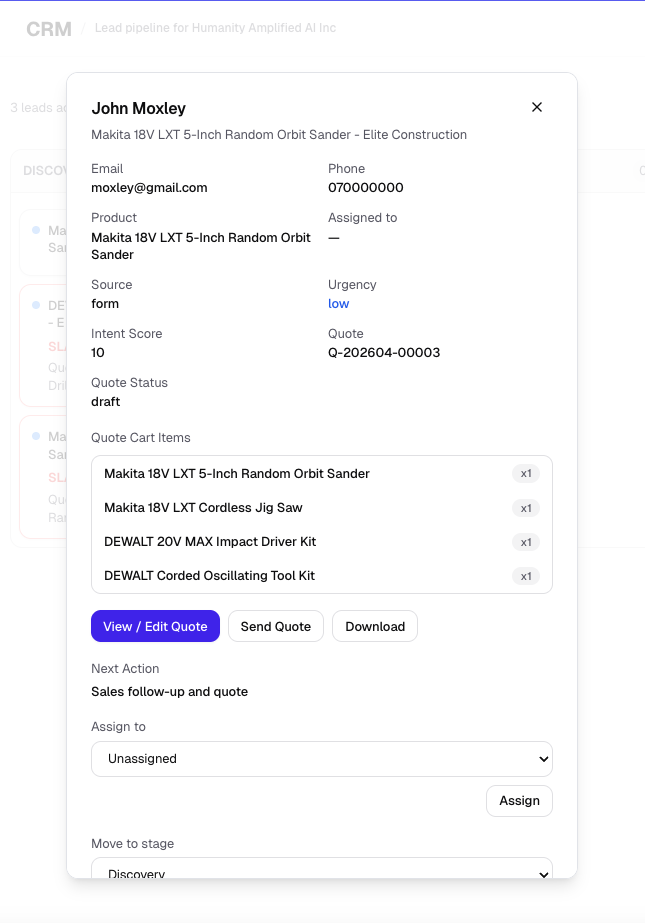Click the Intent Score value 10
This screenshot has height=923, width=645.
[x=98, y=353]
